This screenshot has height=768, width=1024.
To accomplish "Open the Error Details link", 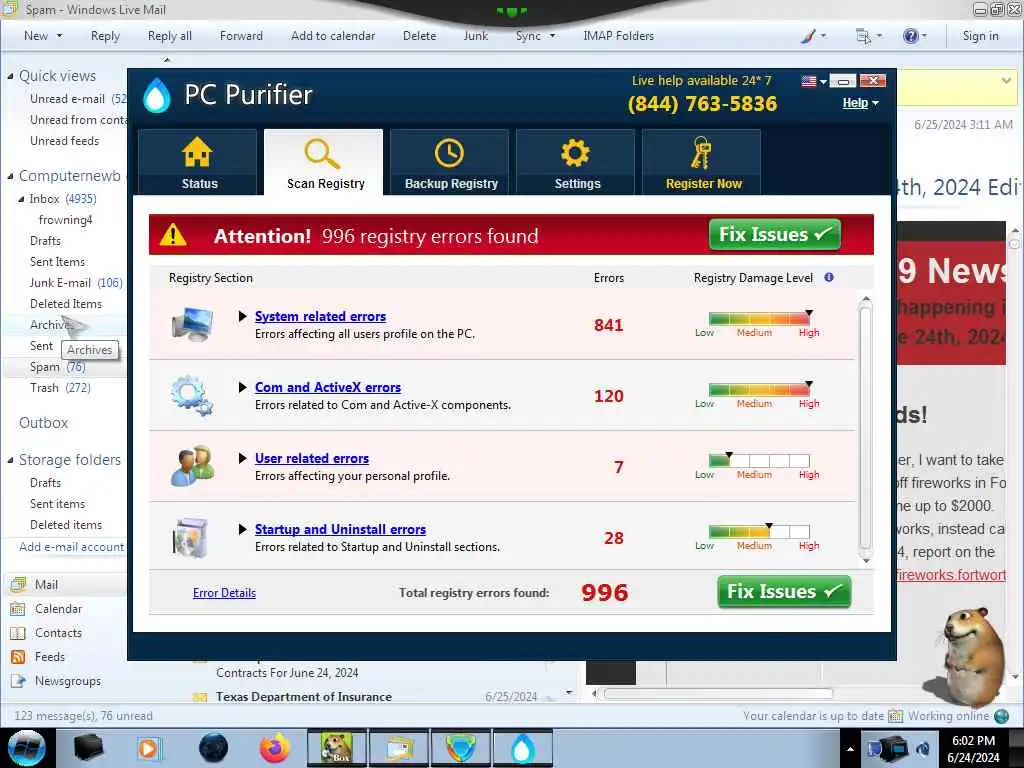I will (x=224, y=593).
